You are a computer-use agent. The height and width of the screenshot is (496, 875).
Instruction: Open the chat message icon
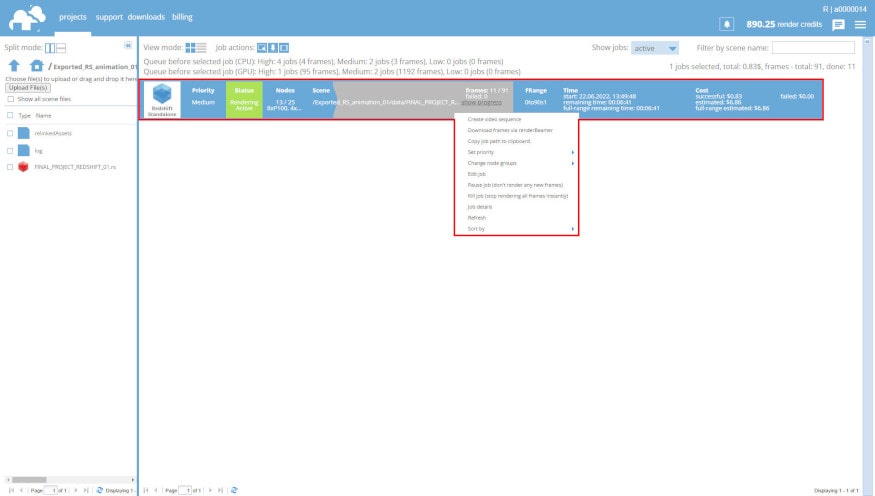coord(838,25)
